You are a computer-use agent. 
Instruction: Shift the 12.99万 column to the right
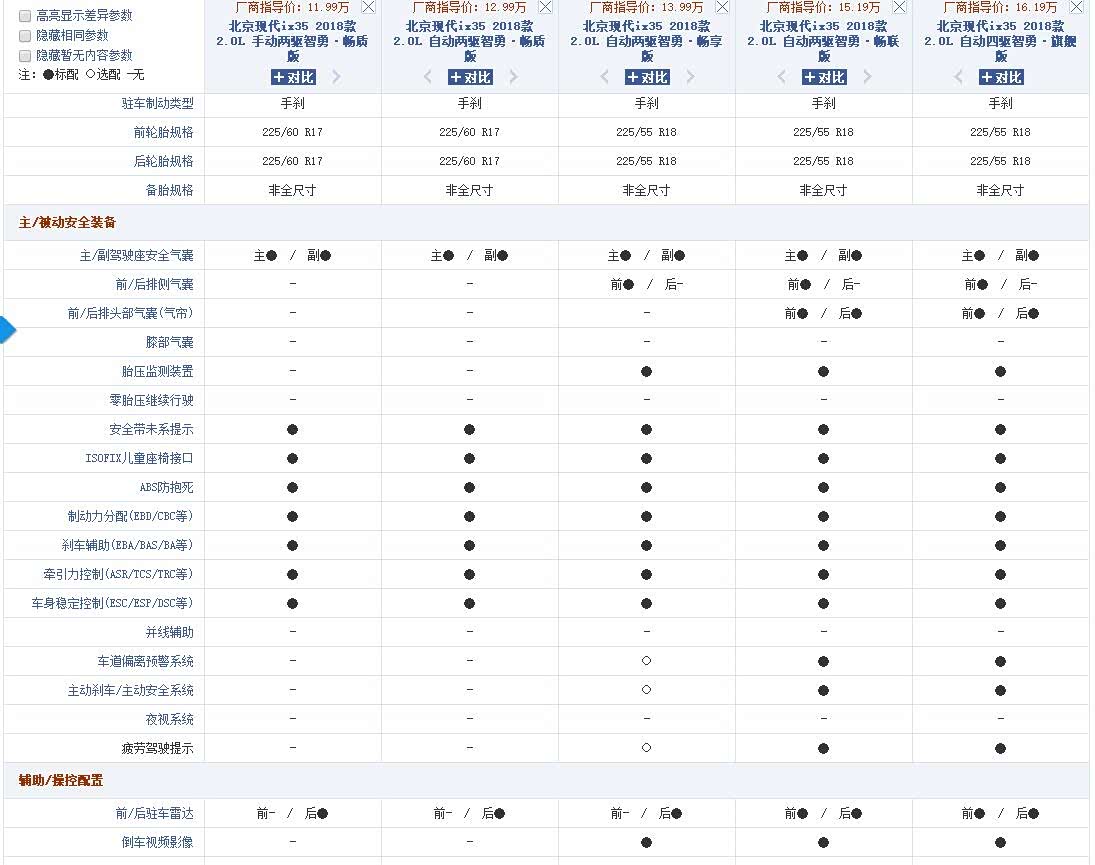point(513,77)
